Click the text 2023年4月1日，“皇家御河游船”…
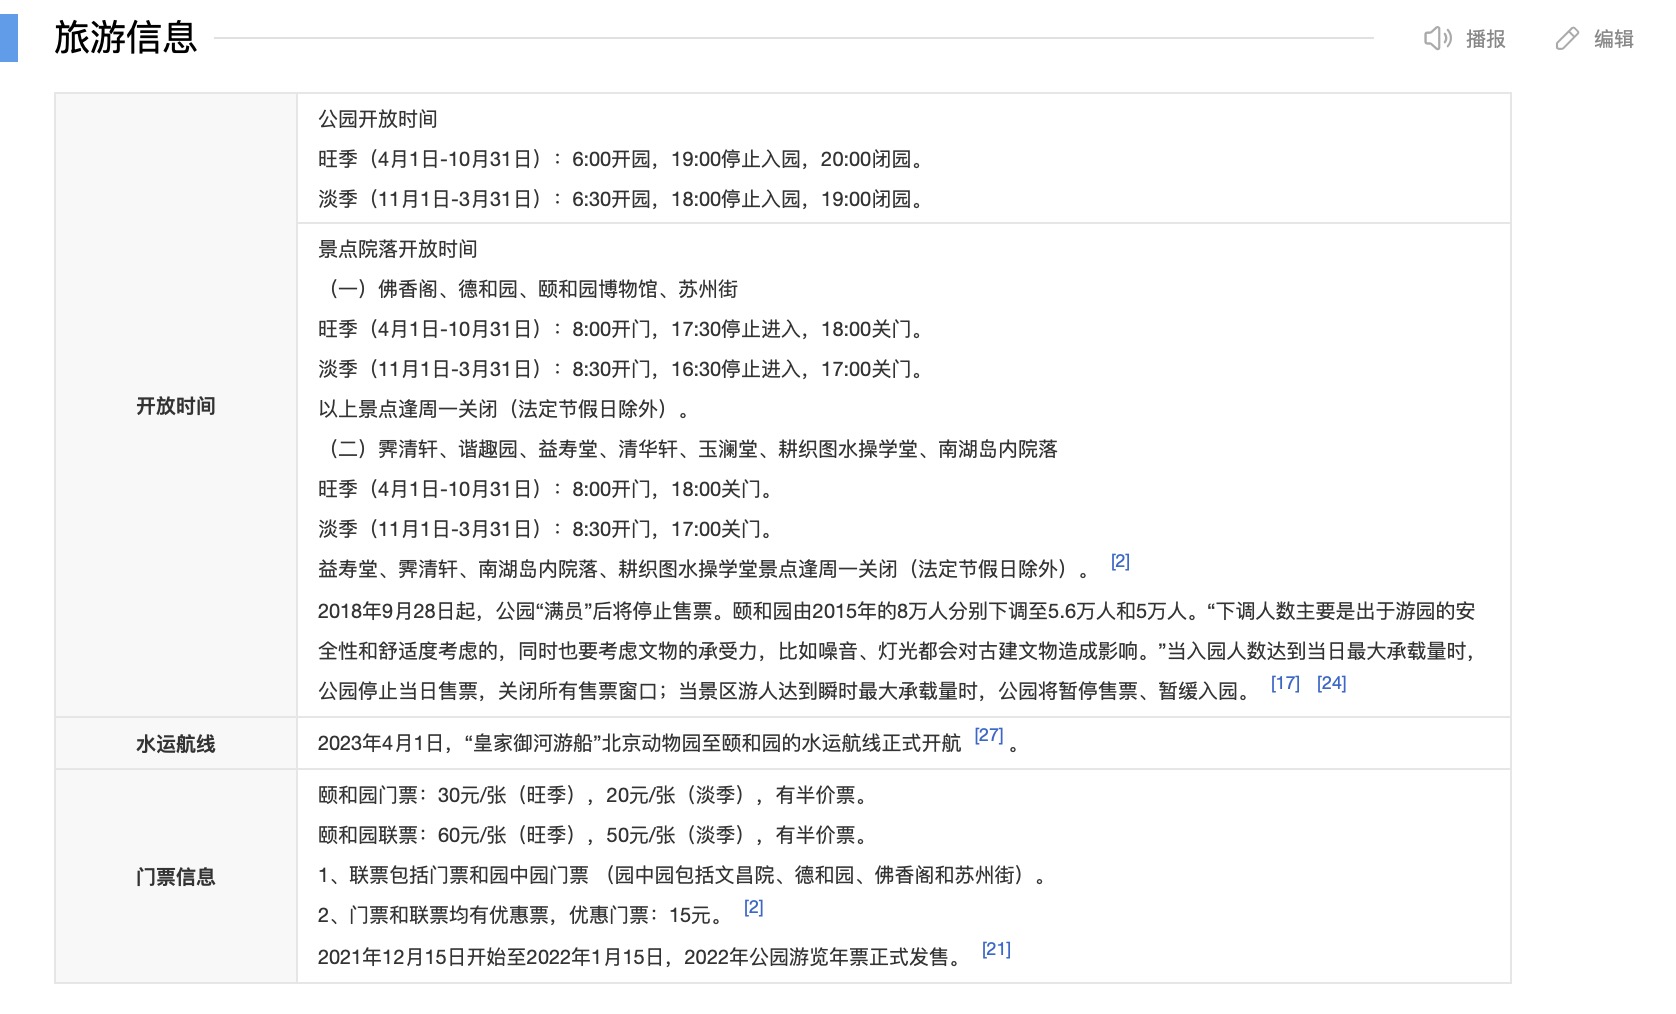The image size is (1676, 1014). tap(639, 743)
